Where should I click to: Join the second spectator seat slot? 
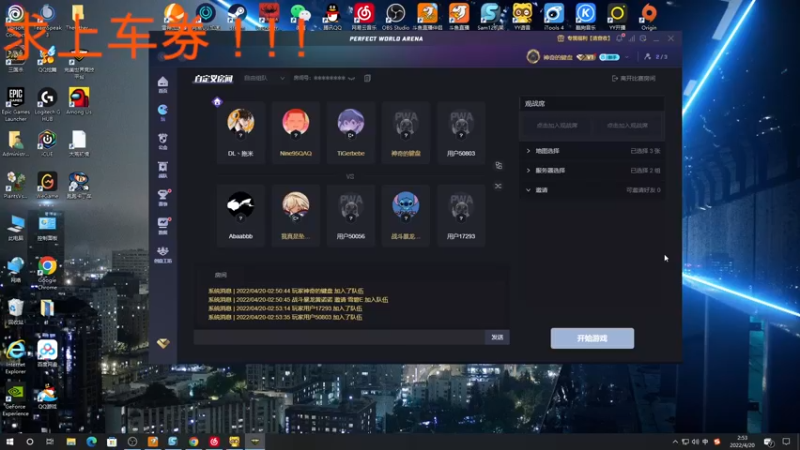[x=627, y=126]
